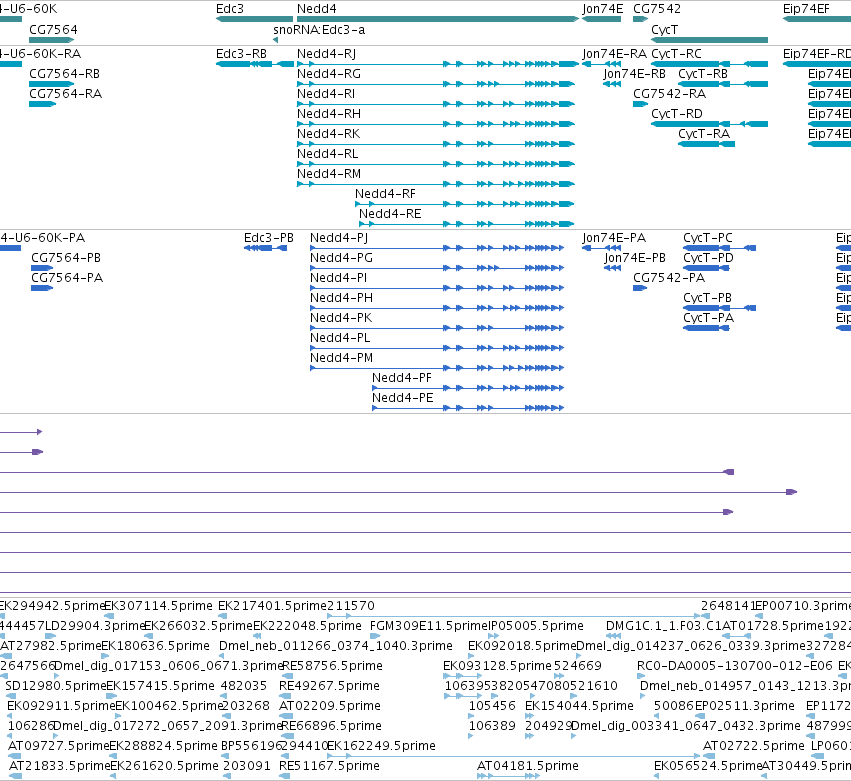Choose transcript Nedd4-RK
This screenshot has width=851, height=781.
pos(328,134)
